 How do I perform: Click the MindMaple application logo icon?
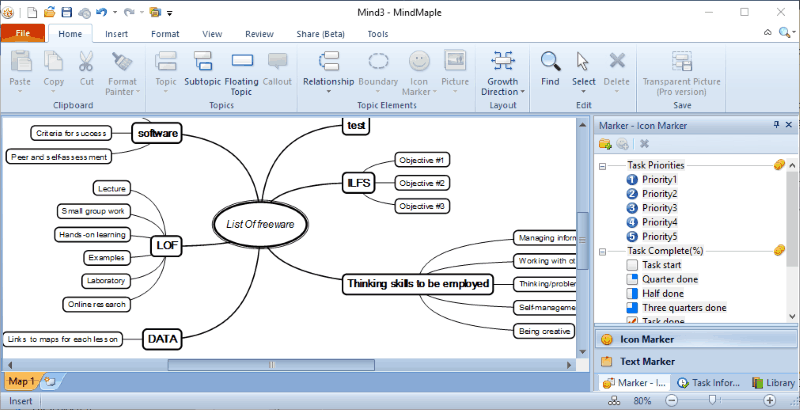pyautogui.click(x=8, y=13)
